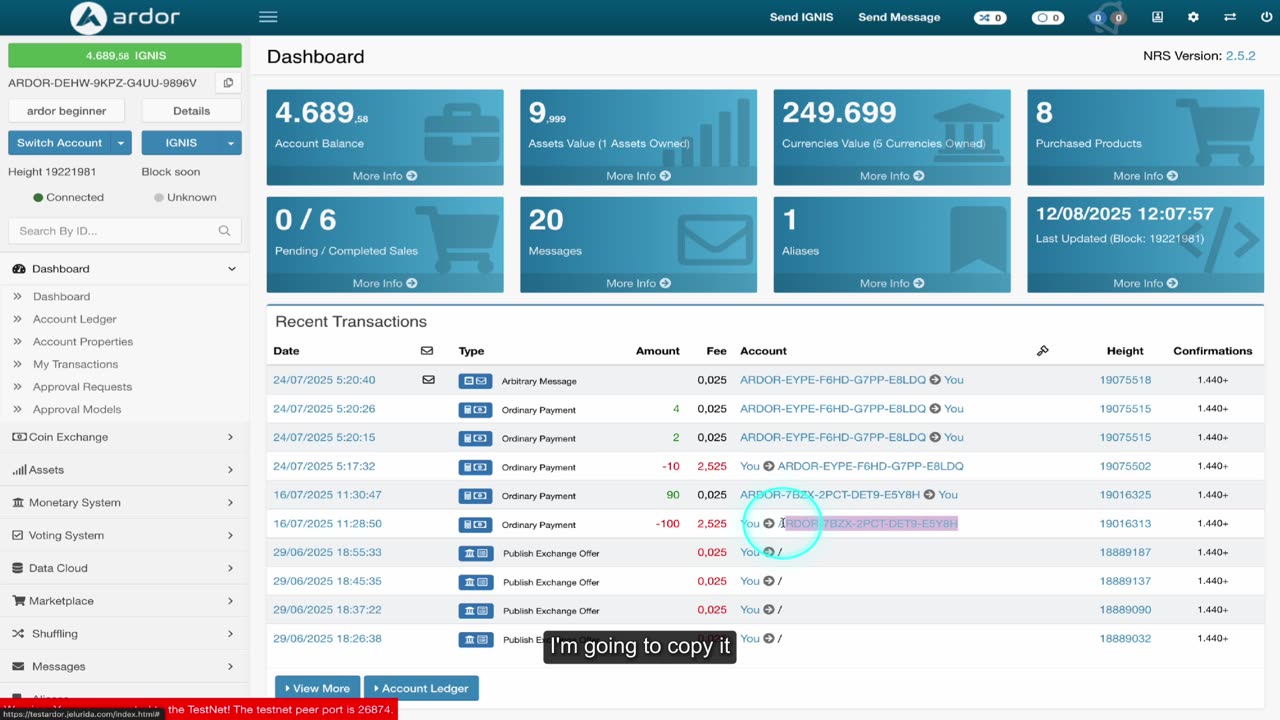
Task: Open More Info on the Account Balance card
Action: [385, 176]
